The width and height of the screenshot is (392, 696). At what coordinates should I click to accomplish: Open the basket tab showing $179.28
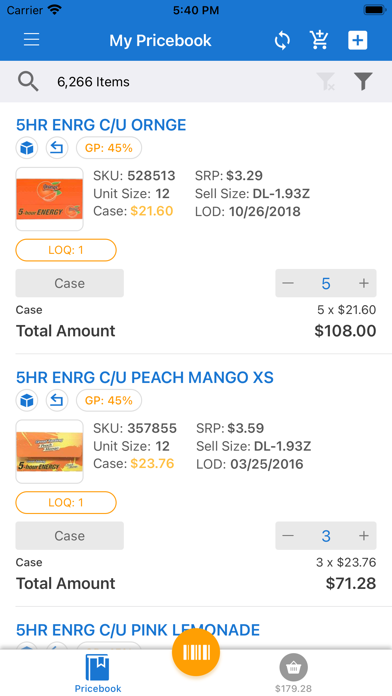coord(293,674)
